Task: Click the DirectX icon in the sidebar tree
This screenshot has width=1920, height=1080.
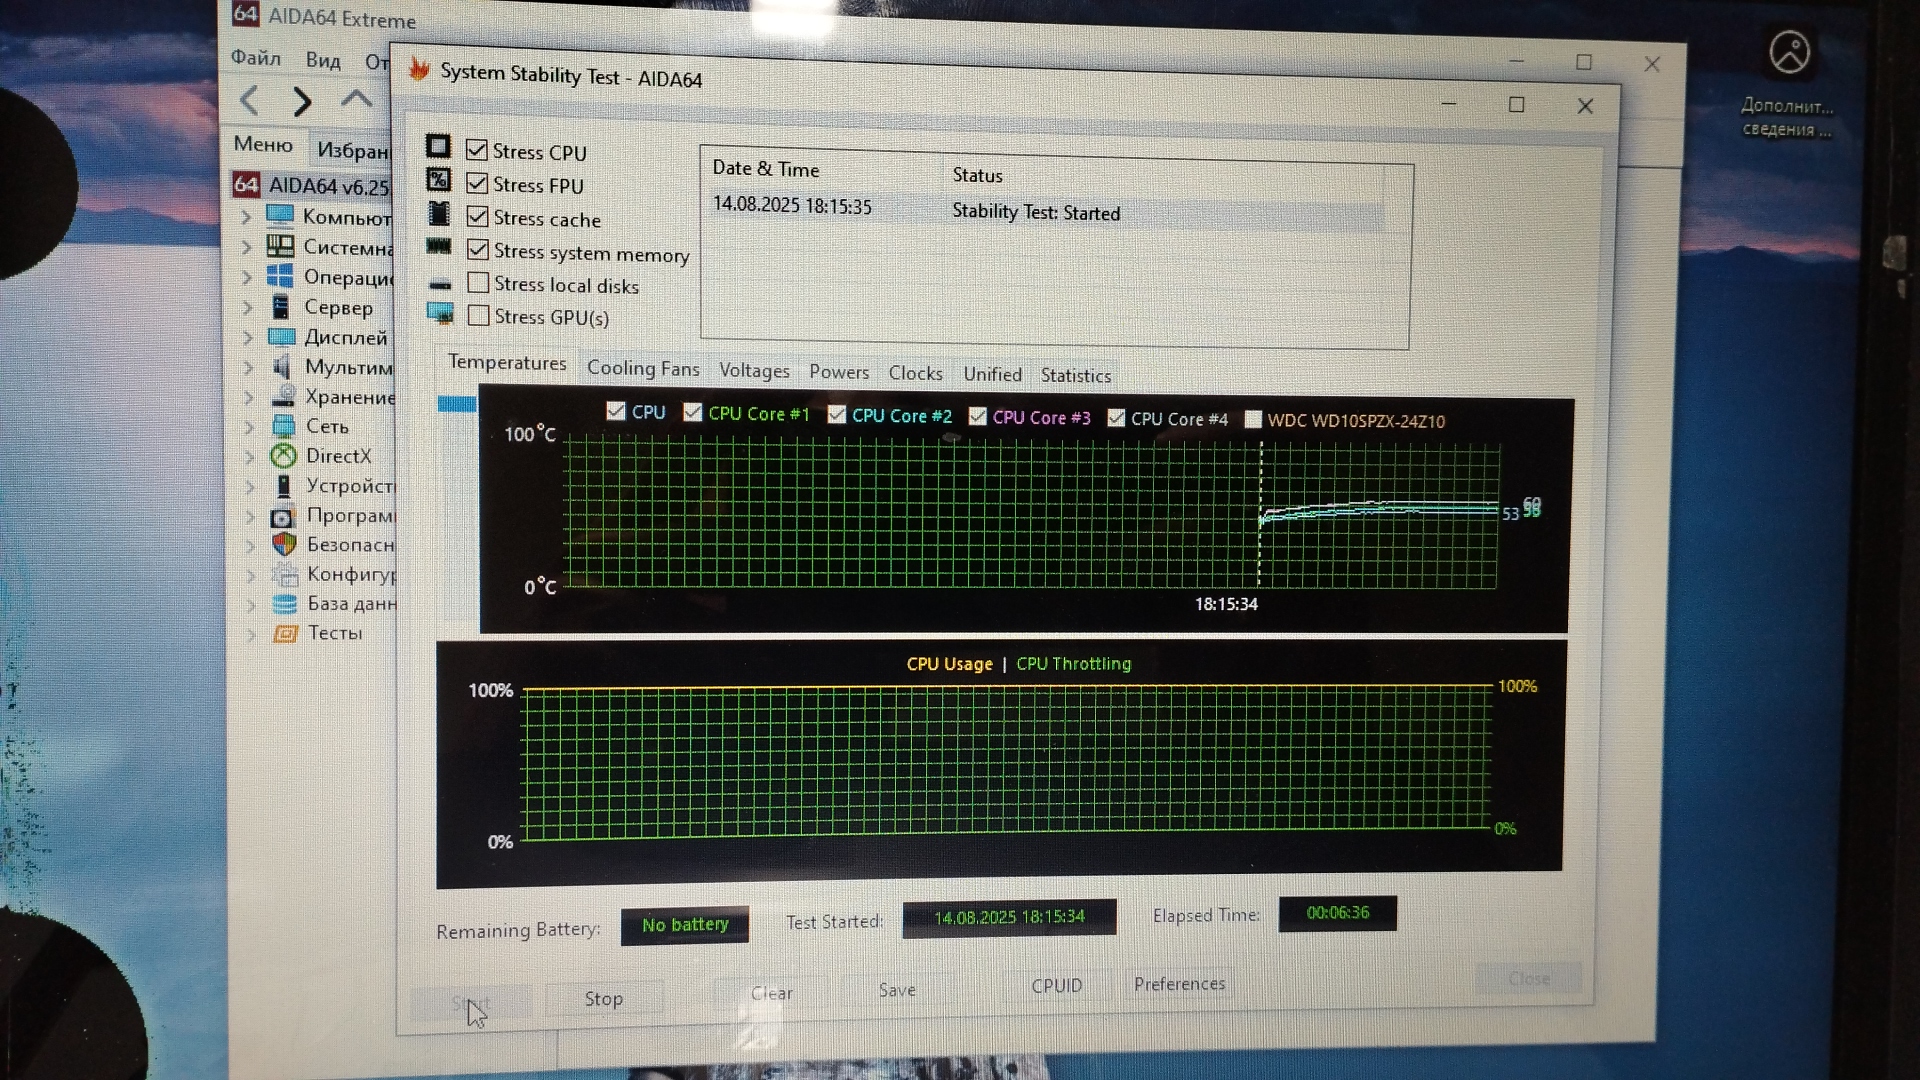Action: [x=284, y=456]
